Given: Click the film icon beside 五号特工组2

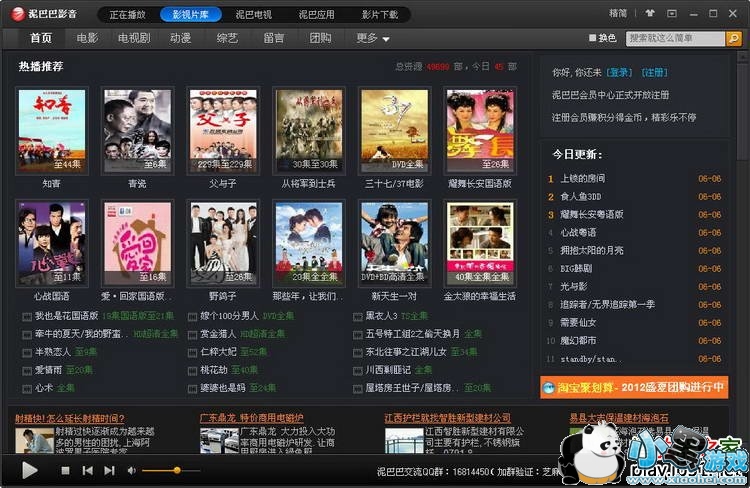Looking at the screenshot, I should (x=358, y=335).
